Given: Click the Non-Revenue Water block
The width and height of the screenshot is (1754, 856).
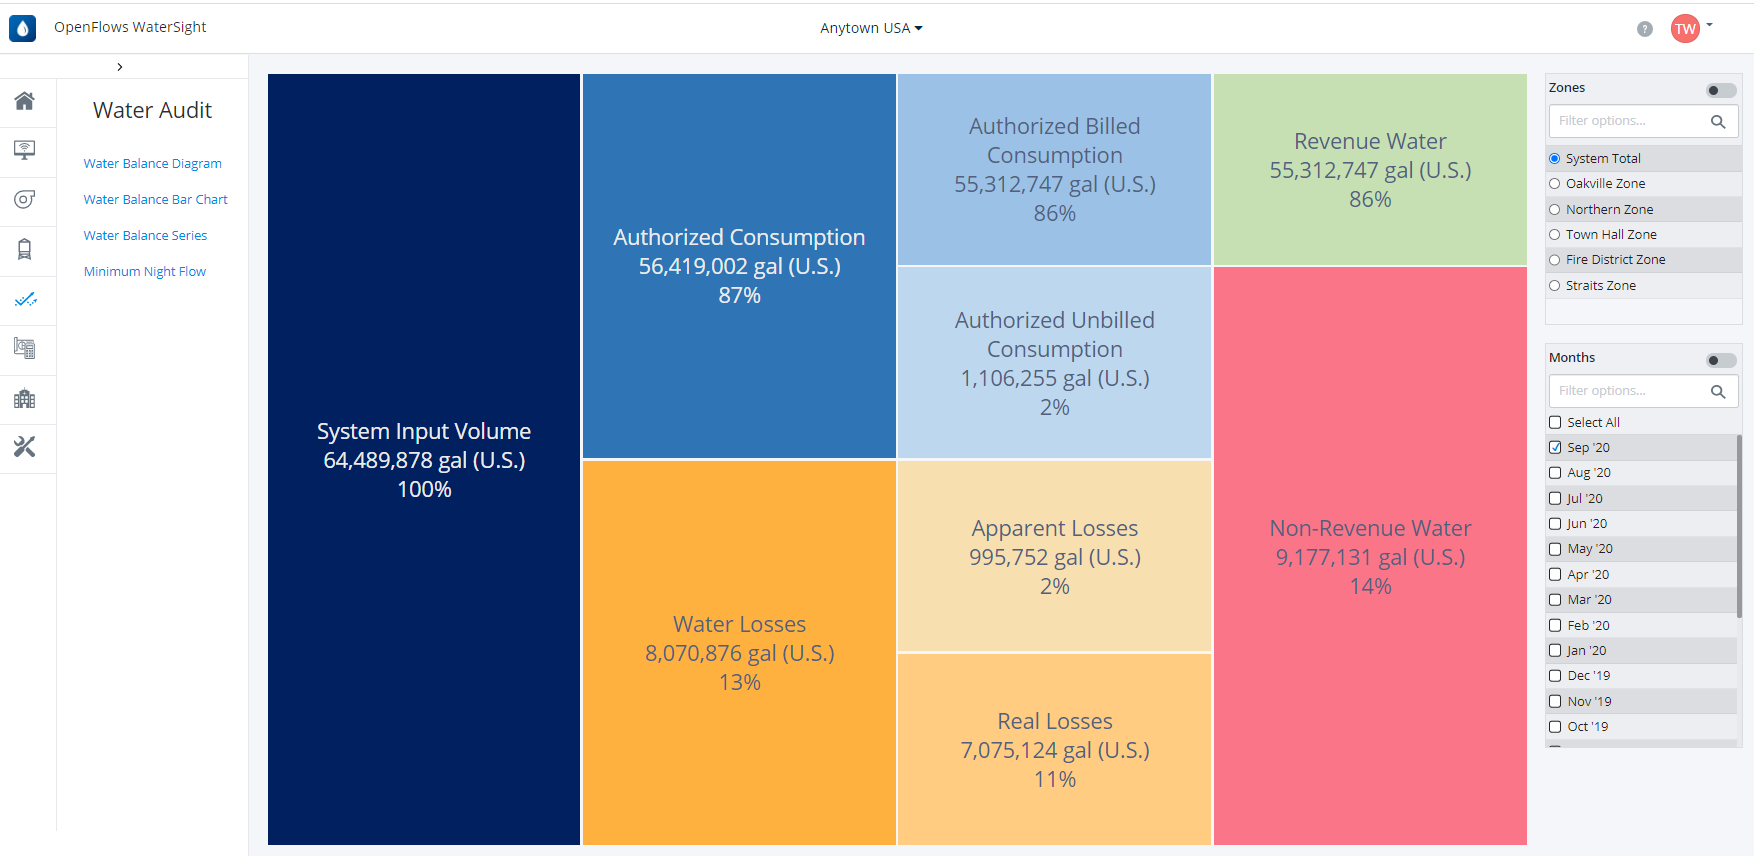Looking at the screenshot, I should (x=1370, y=556).
